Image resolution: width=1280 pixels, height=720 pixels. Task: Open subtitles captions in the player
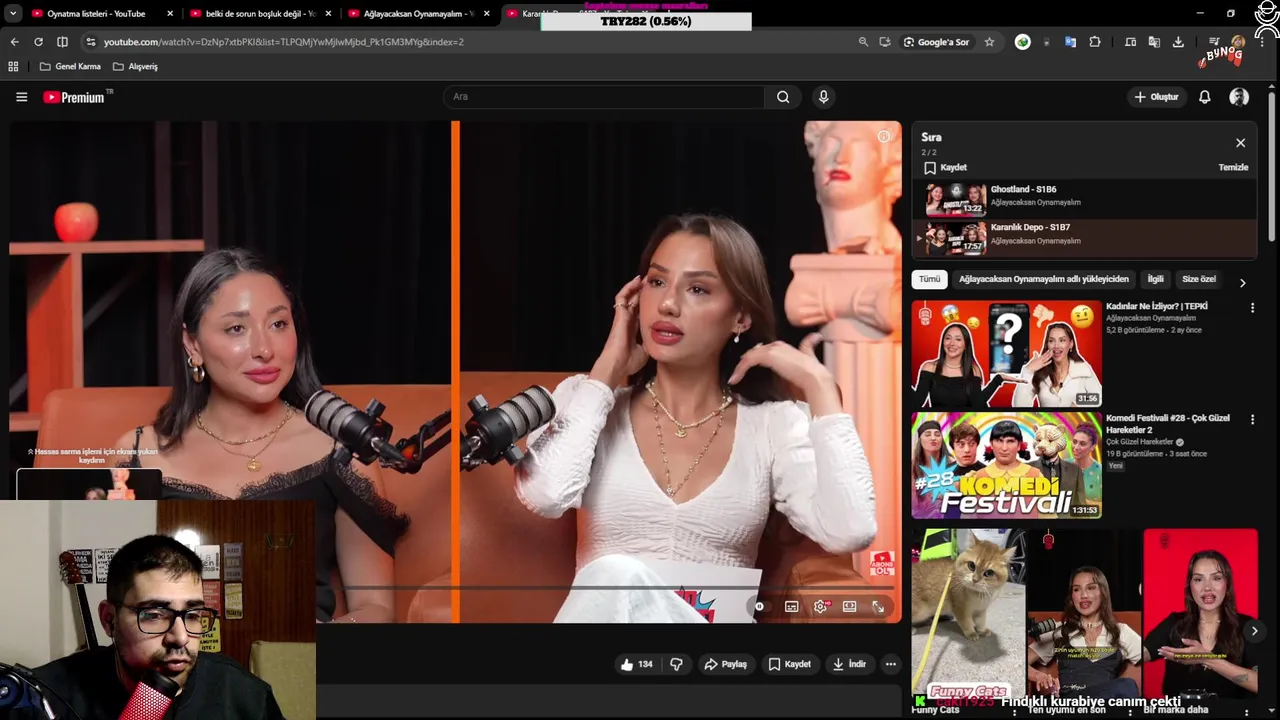(x=792, y=606)
